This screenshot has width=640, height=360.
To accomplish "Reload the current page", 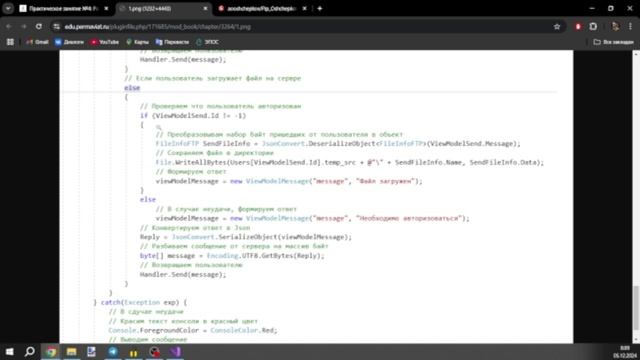I will point(39,27).
